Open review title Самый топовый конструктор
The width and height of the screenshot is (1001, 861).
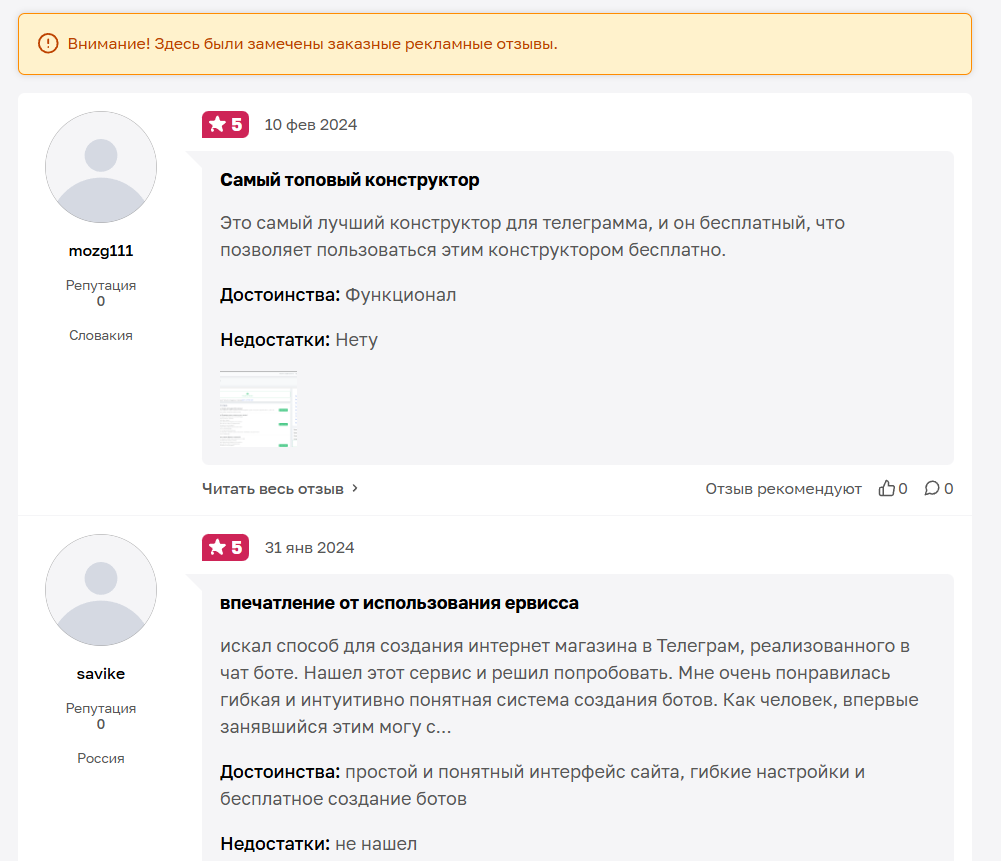[x=350, y=180]
